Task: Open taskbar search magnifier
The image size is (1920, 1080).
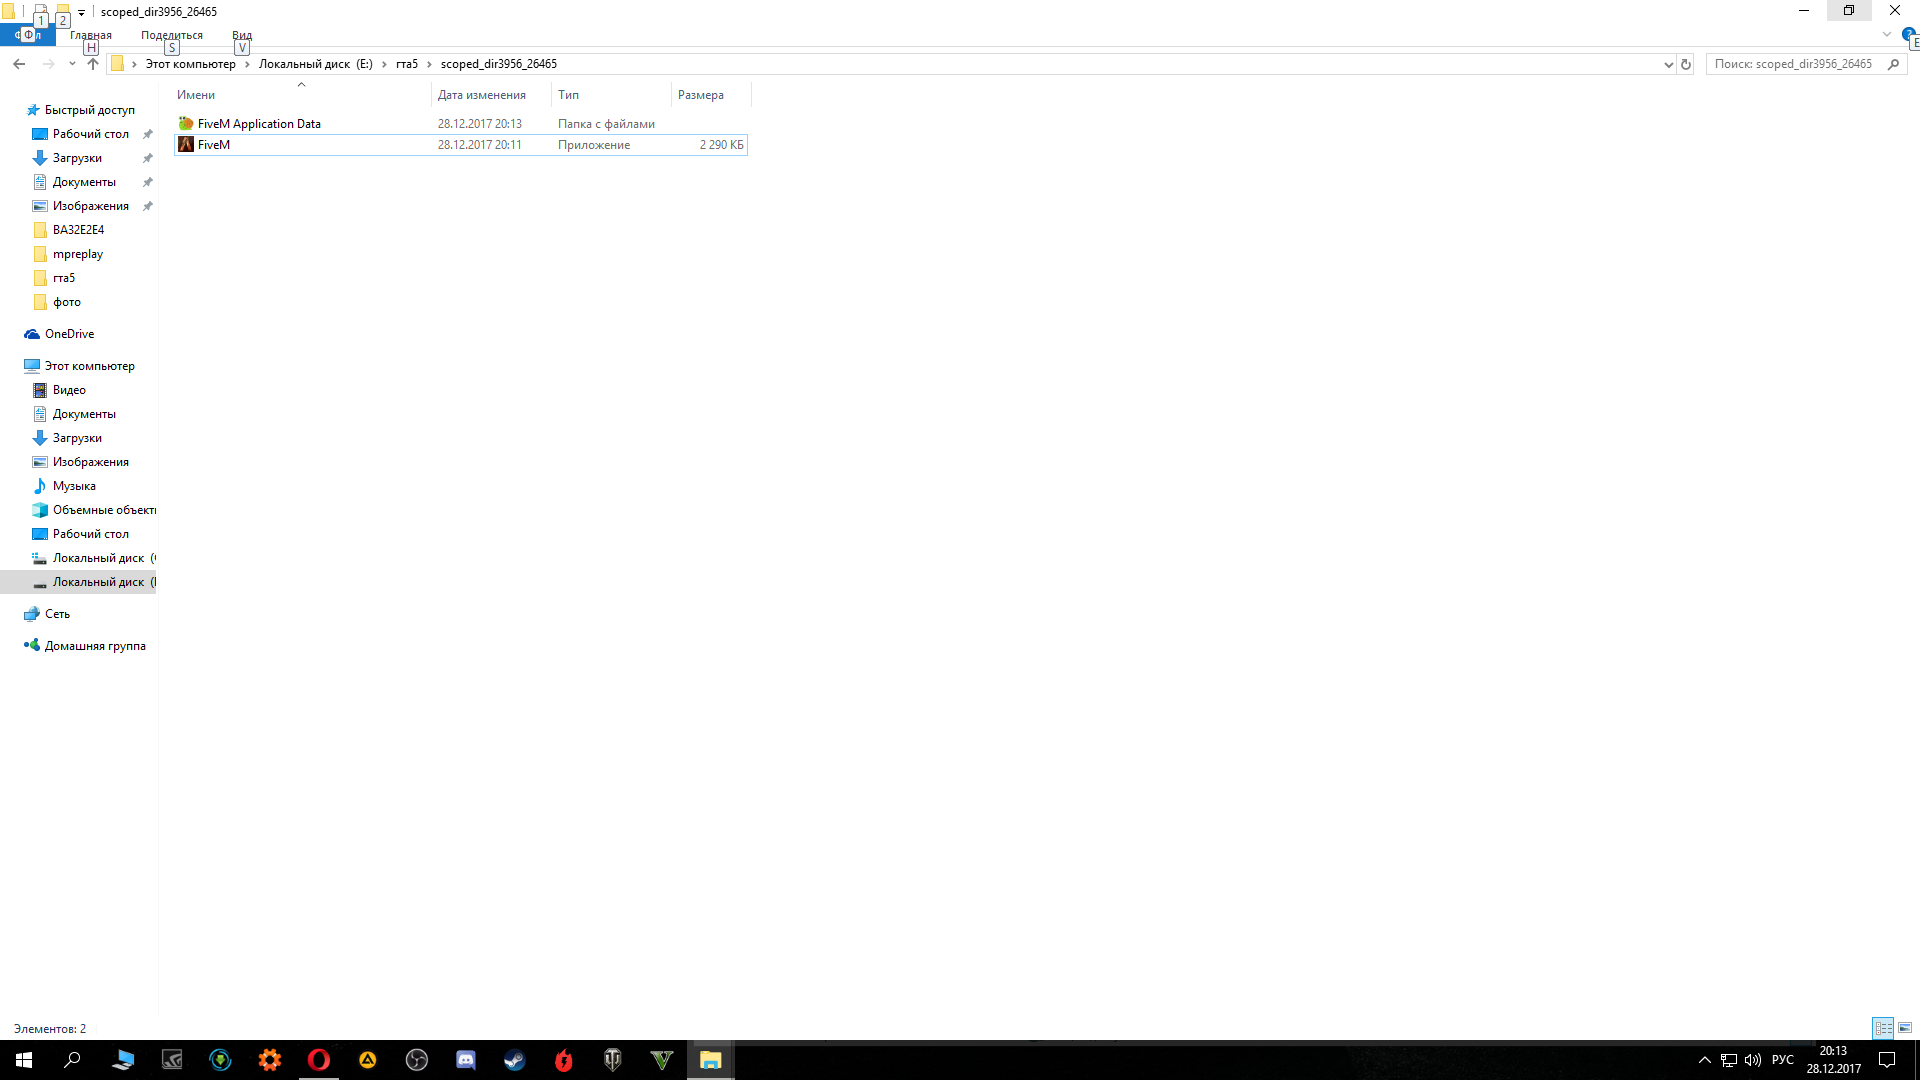Action: (72, 1060)
